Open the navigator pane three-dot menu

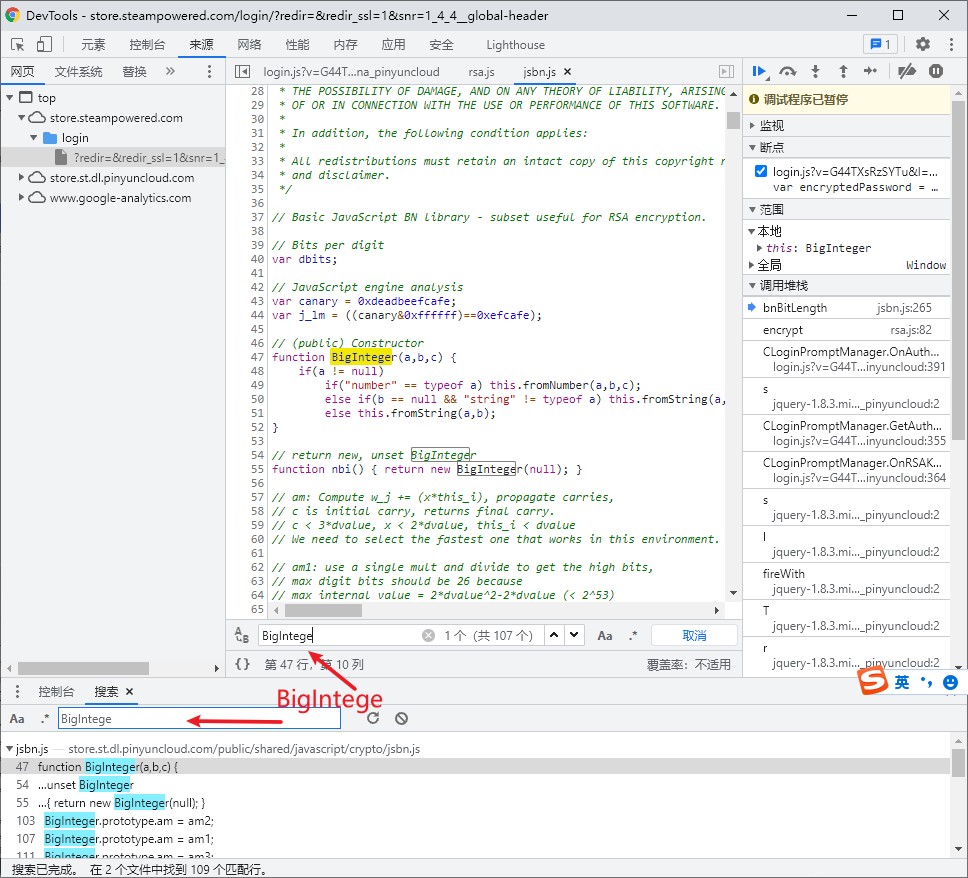click(x=209, y=72)
